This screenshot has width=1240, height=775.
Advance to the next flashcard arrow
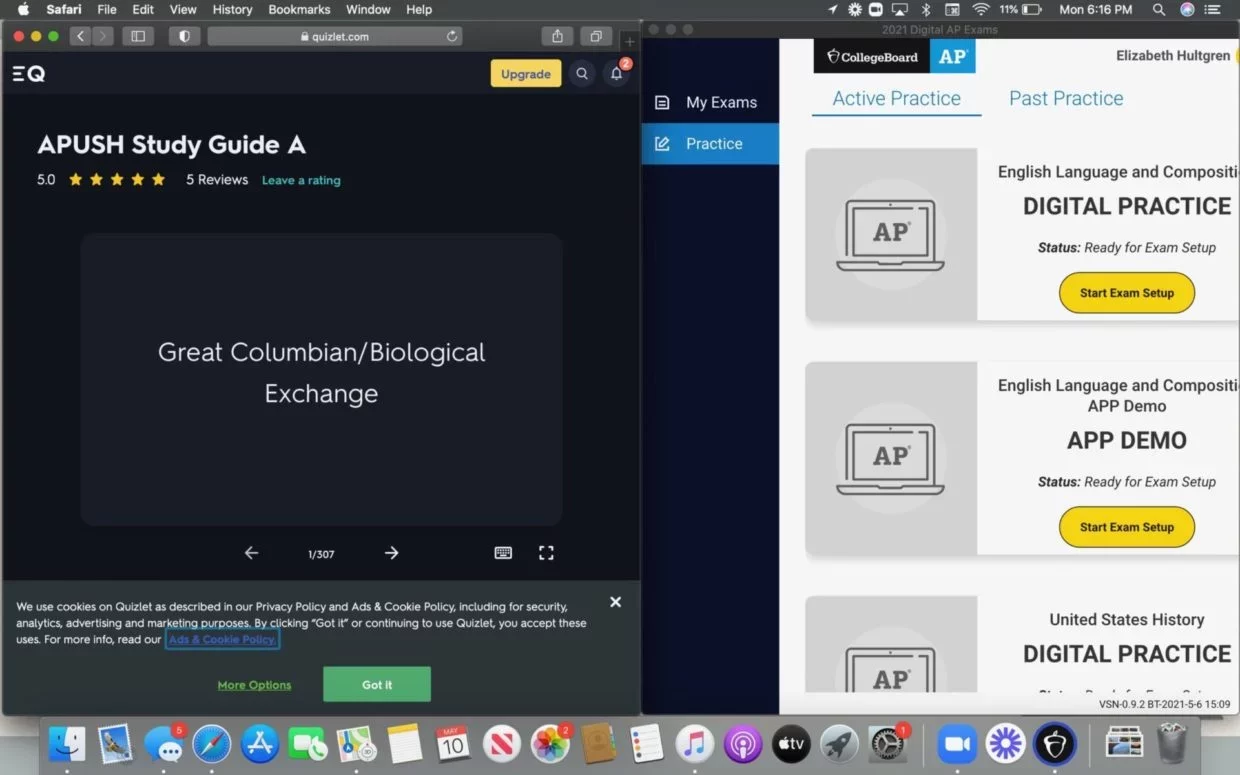pos(392,553)
